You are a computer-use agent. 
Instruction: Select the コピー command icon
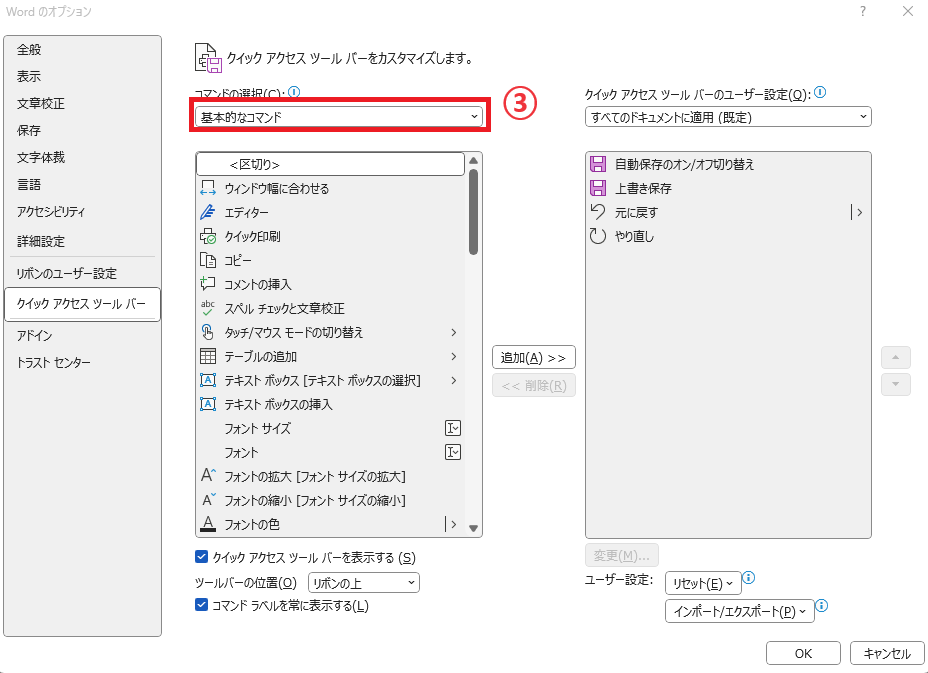(x=208, y=260)
